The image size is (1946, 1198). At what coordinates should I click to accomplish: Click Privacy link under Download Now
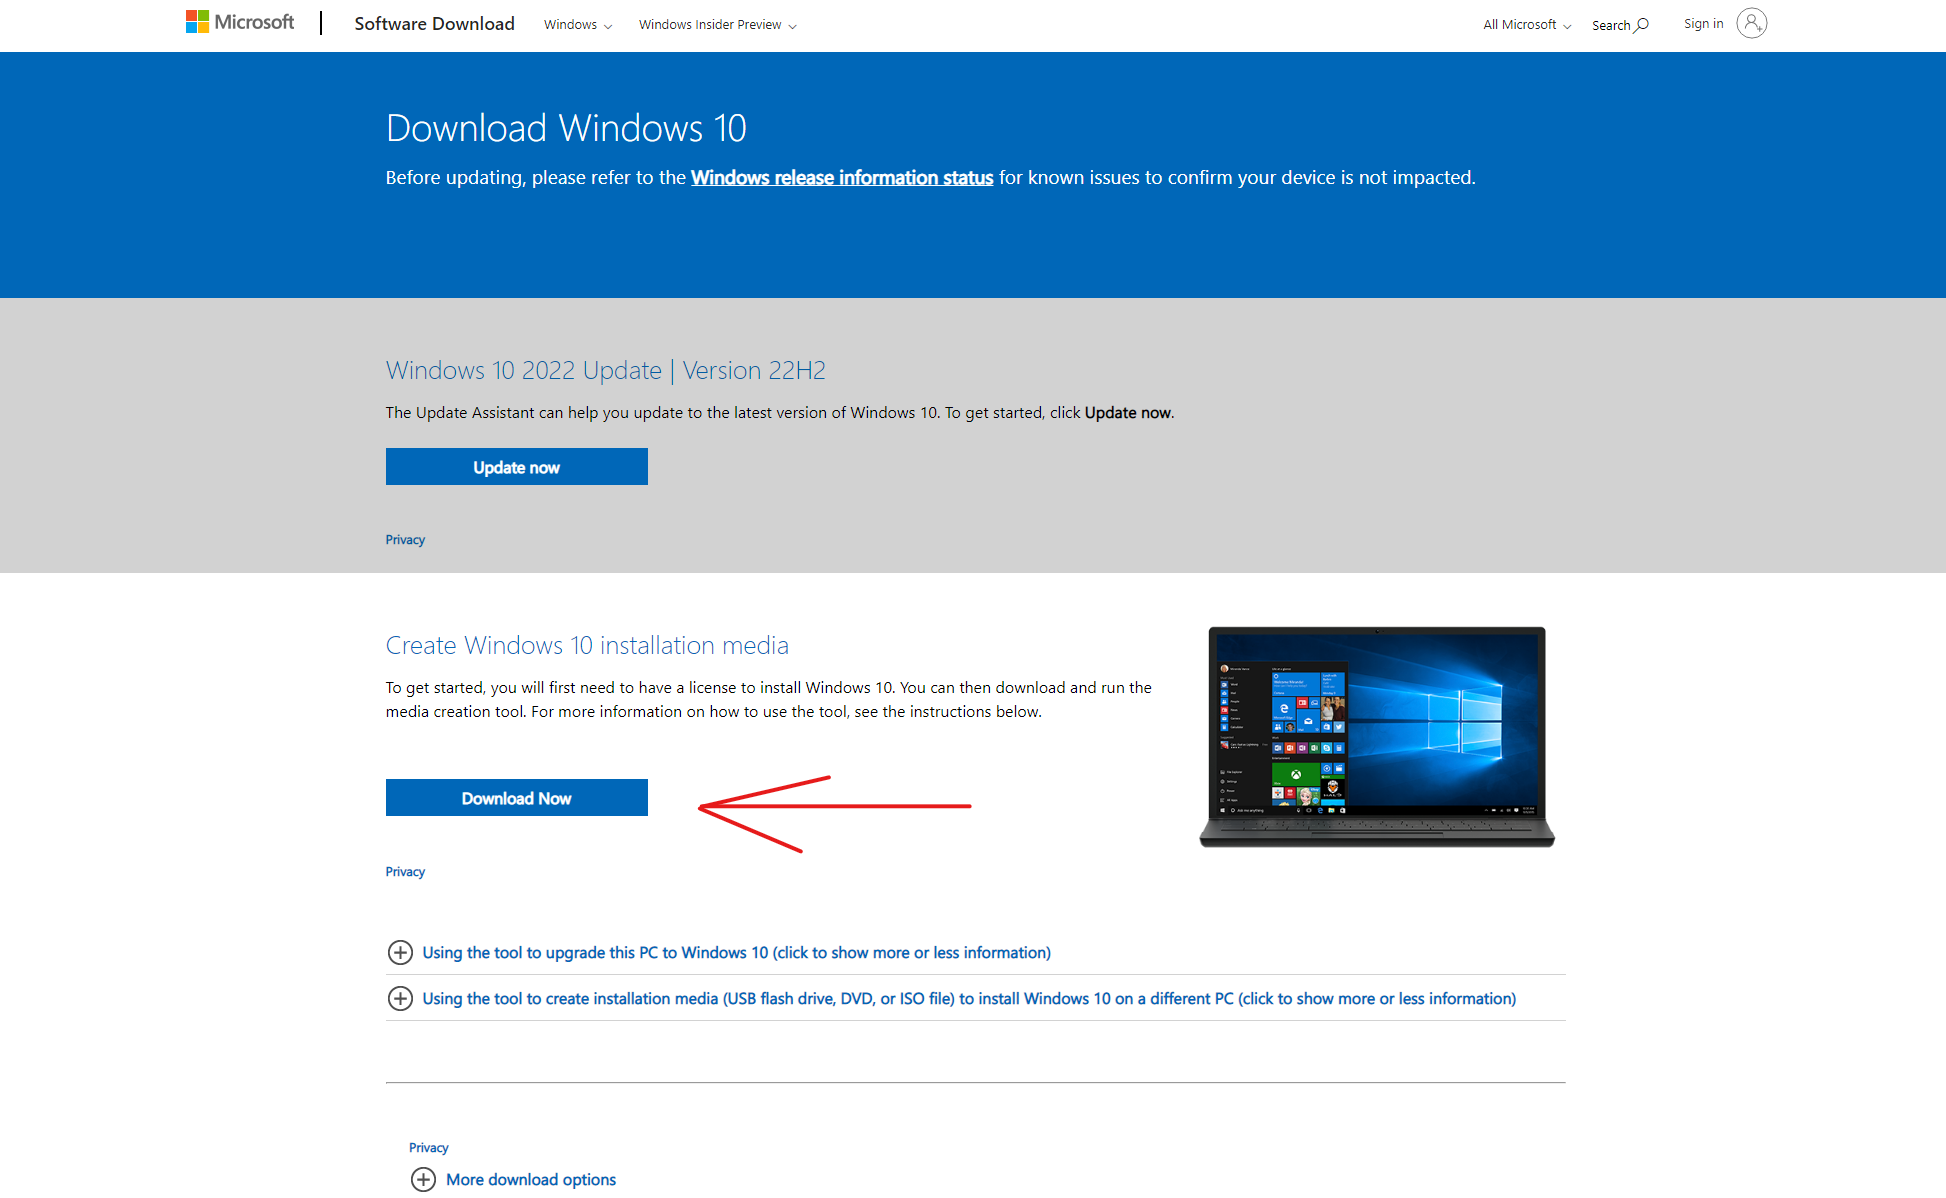click(405, 872)
